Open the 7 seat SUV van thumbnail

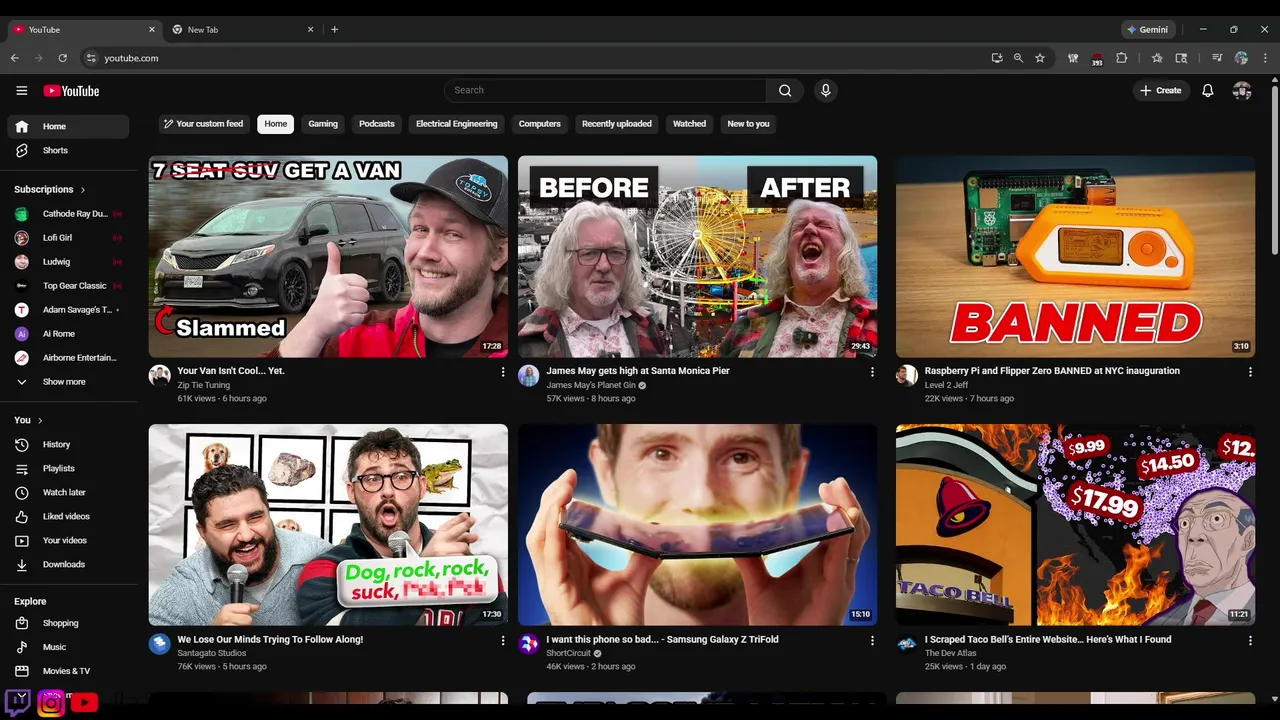click(x=328, y=256)
